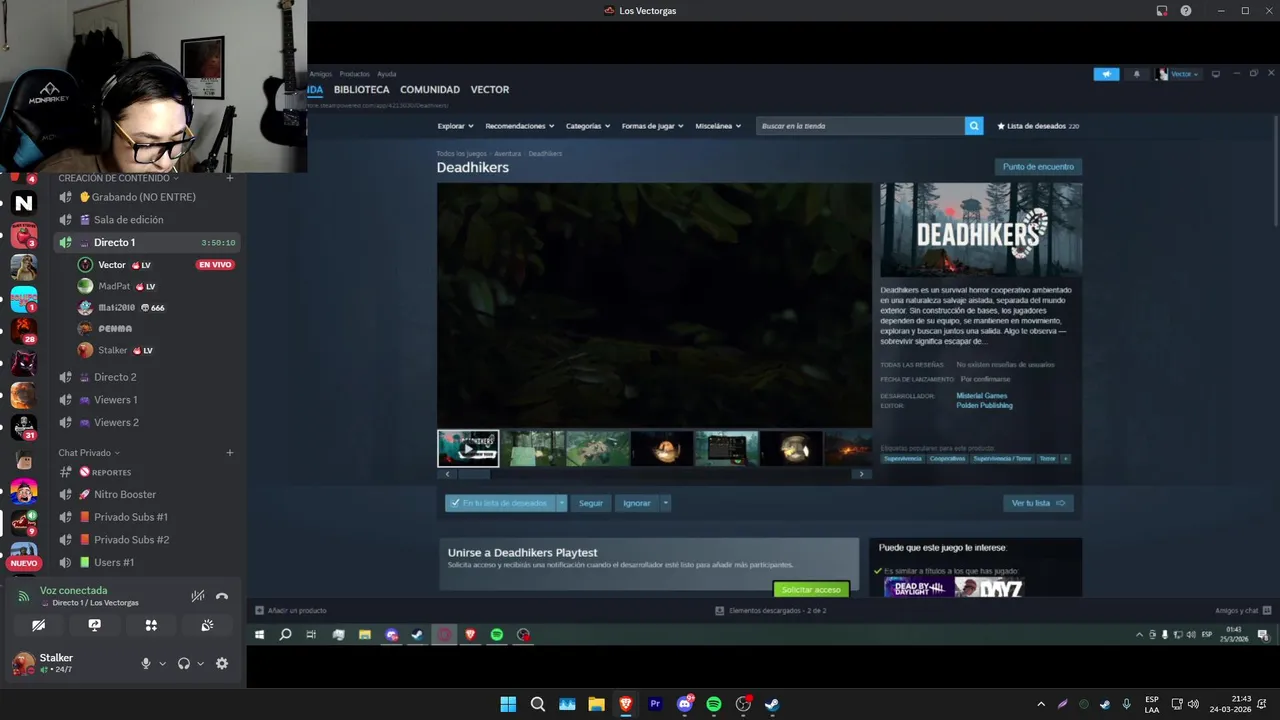Select the trailer video thumbnail
The height and width of the screenshot is (720, 1280).
(468, 449)
